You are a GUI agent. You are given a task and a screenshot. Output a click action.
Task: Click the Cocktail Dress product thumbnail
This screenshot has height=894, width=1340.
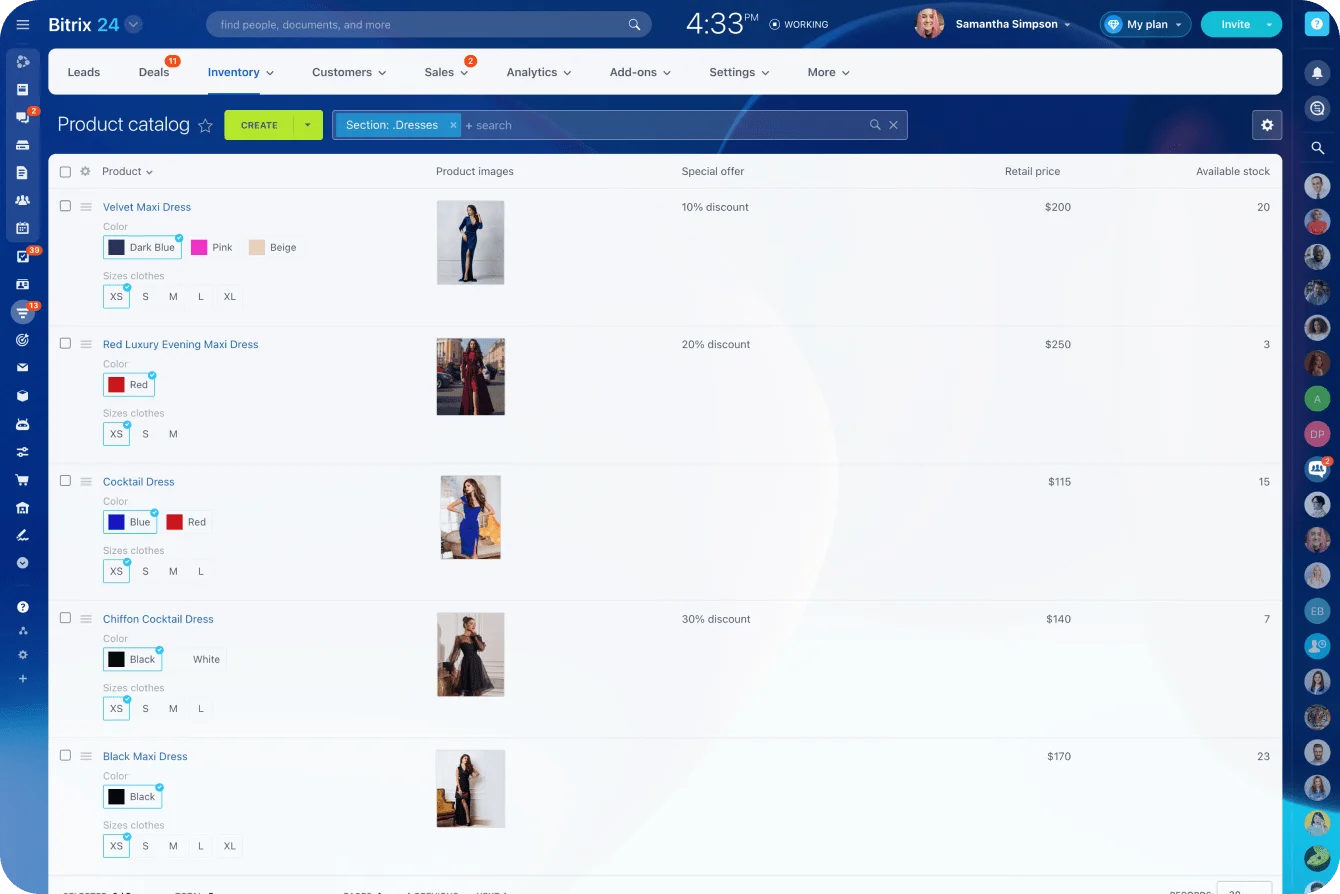pos(470,517)
